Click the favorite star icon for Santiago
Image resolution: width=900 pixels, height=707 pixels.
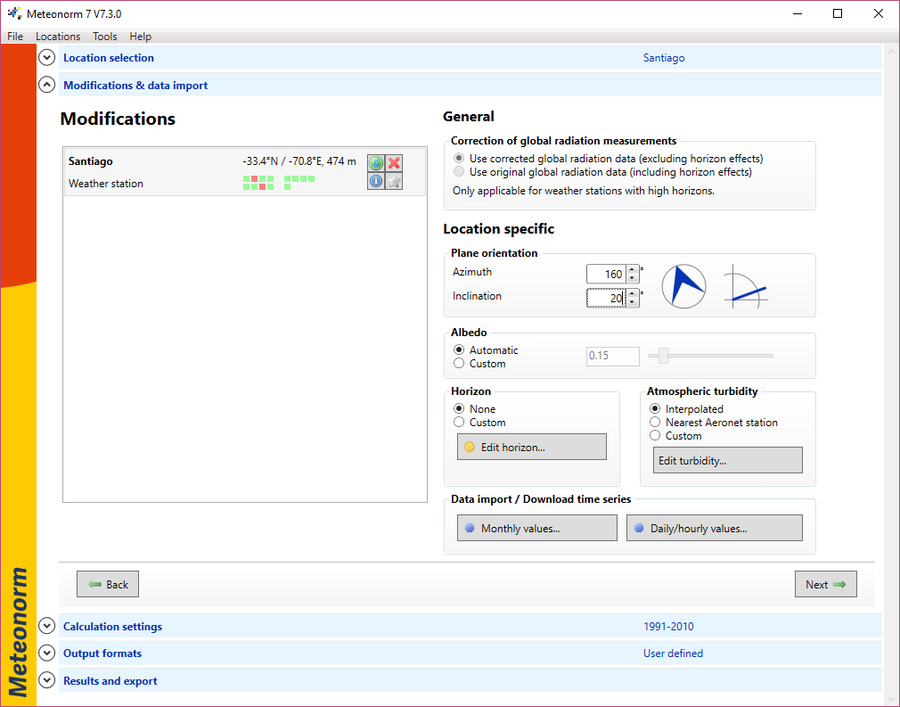tap(394, 181)
